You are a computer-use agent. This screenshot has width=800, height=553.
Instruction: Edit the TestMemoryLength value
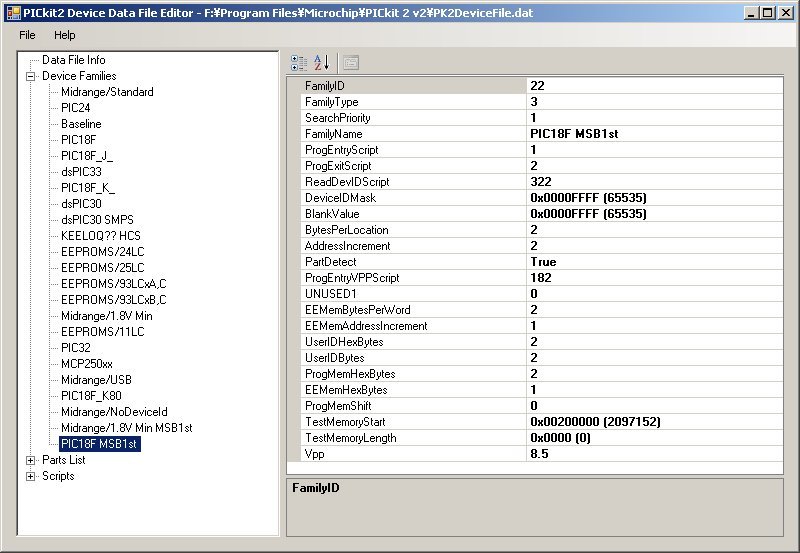point(655,438)
